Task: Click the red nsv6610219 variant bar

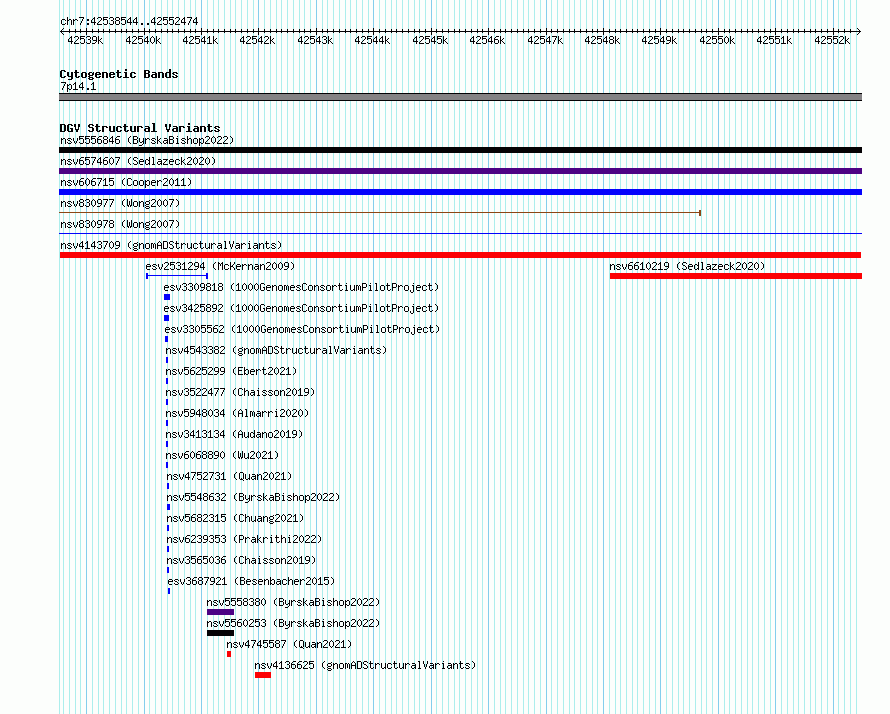Action: pyautogui.click(x=736, y=276)
